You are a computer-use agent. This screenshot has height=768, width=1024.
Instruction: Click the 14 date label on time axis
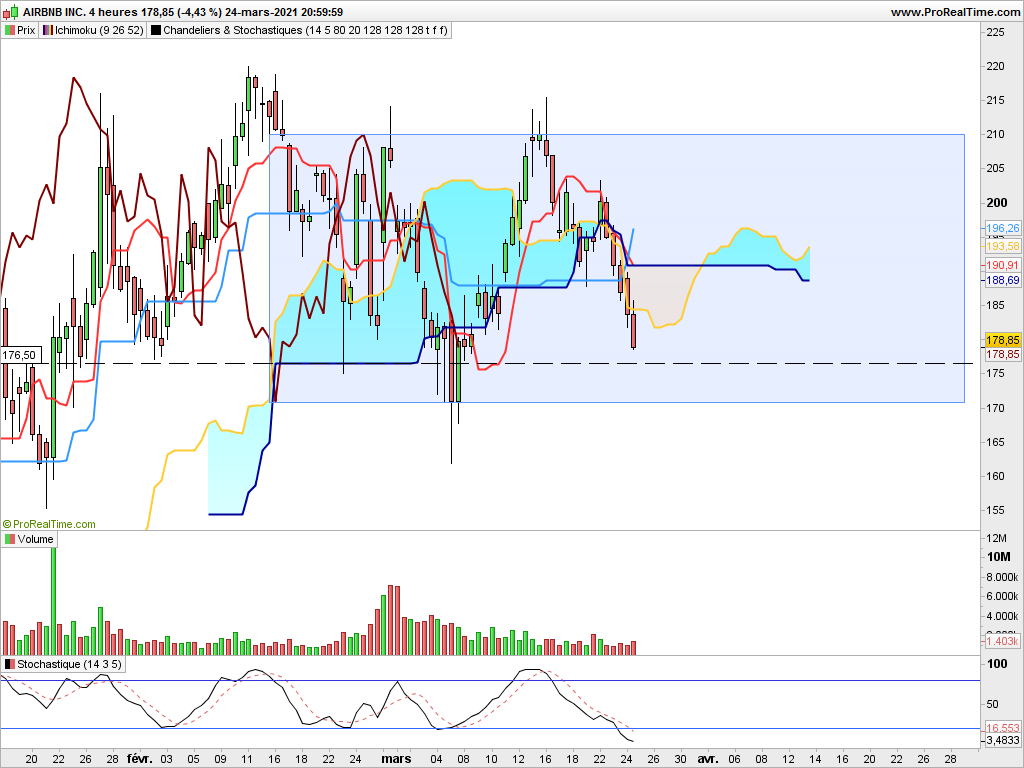816,759
